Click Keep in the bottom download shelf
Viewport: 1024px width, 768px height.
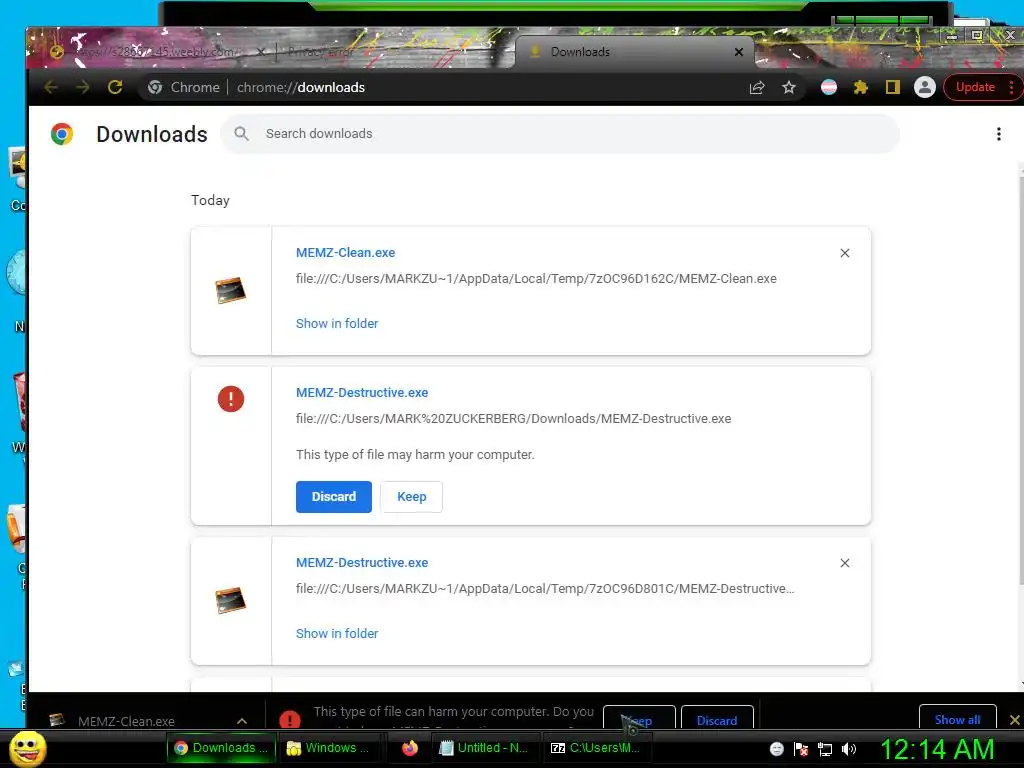pos(639,719)
